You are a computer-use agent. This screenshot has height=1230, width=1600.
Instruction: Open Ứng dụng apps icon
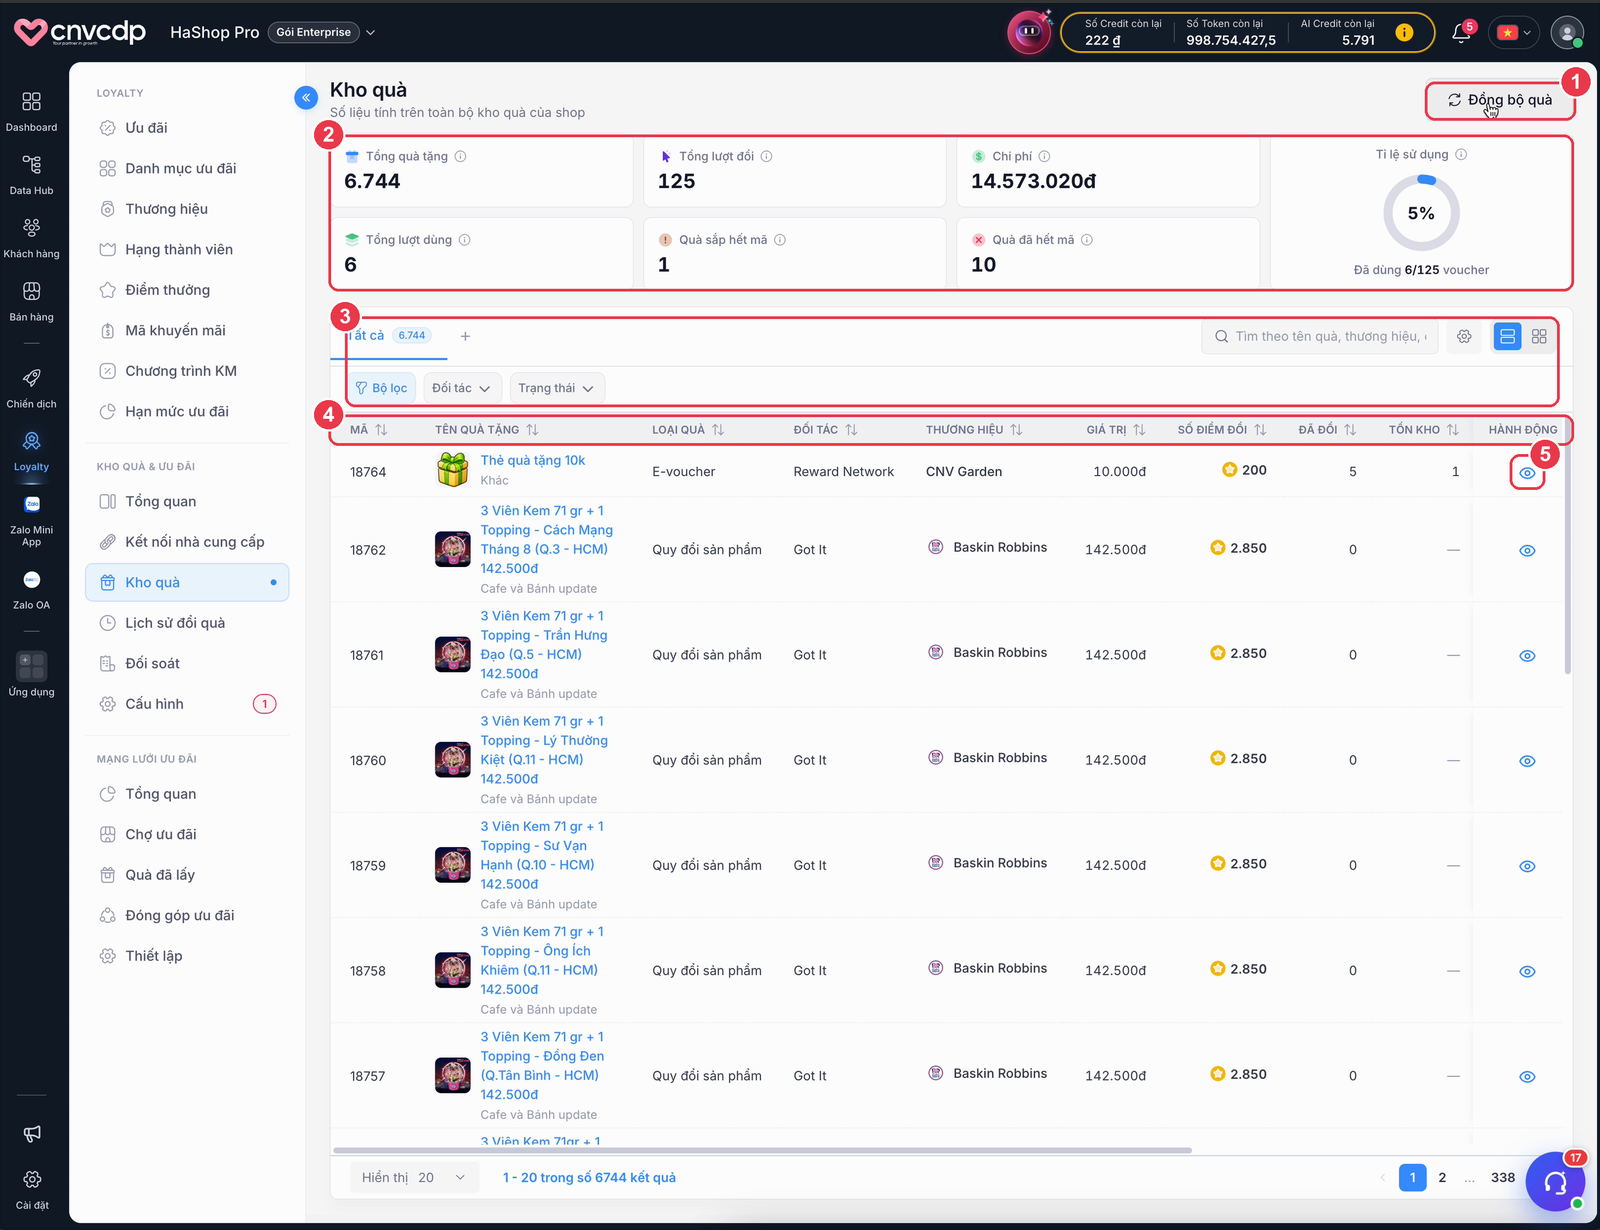coord(31,666)
